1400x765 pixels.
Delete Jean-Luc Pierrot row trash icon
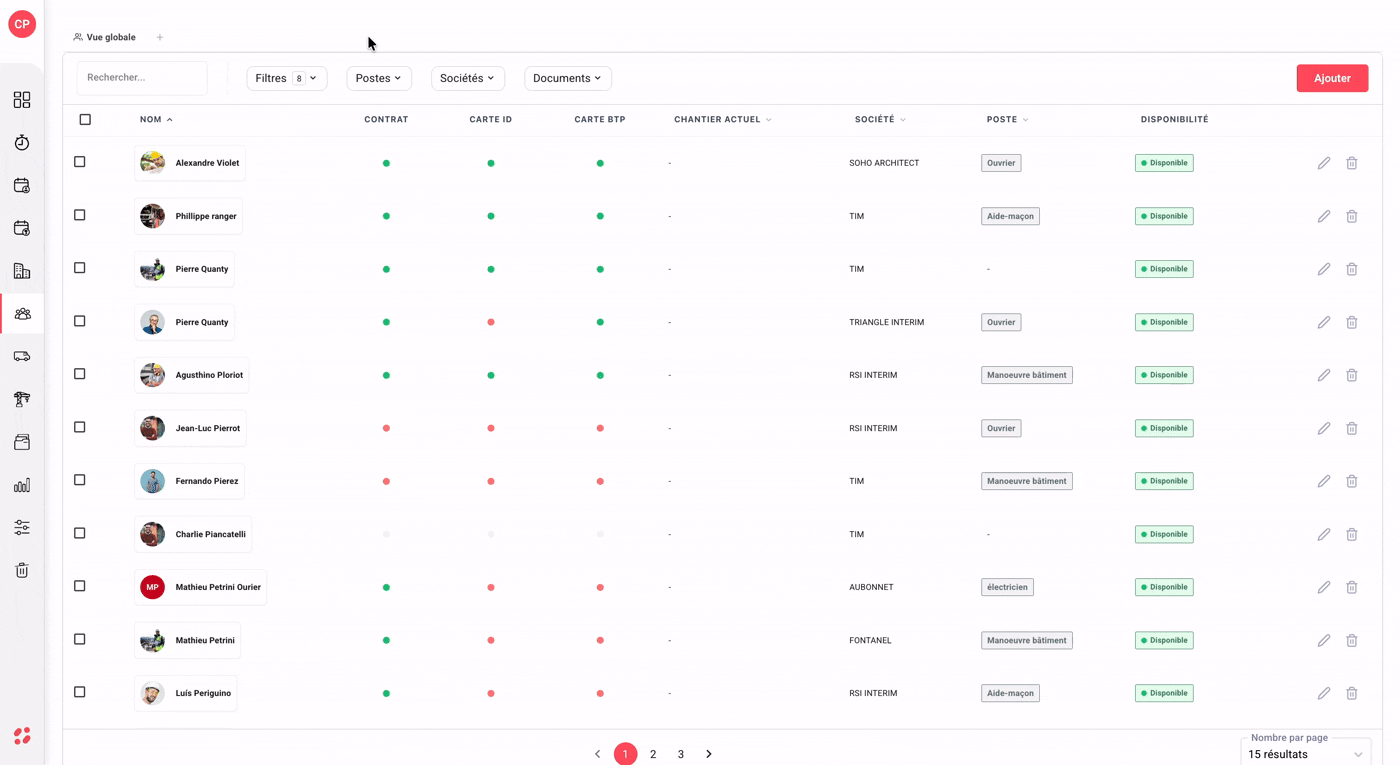coord(1352,428)
